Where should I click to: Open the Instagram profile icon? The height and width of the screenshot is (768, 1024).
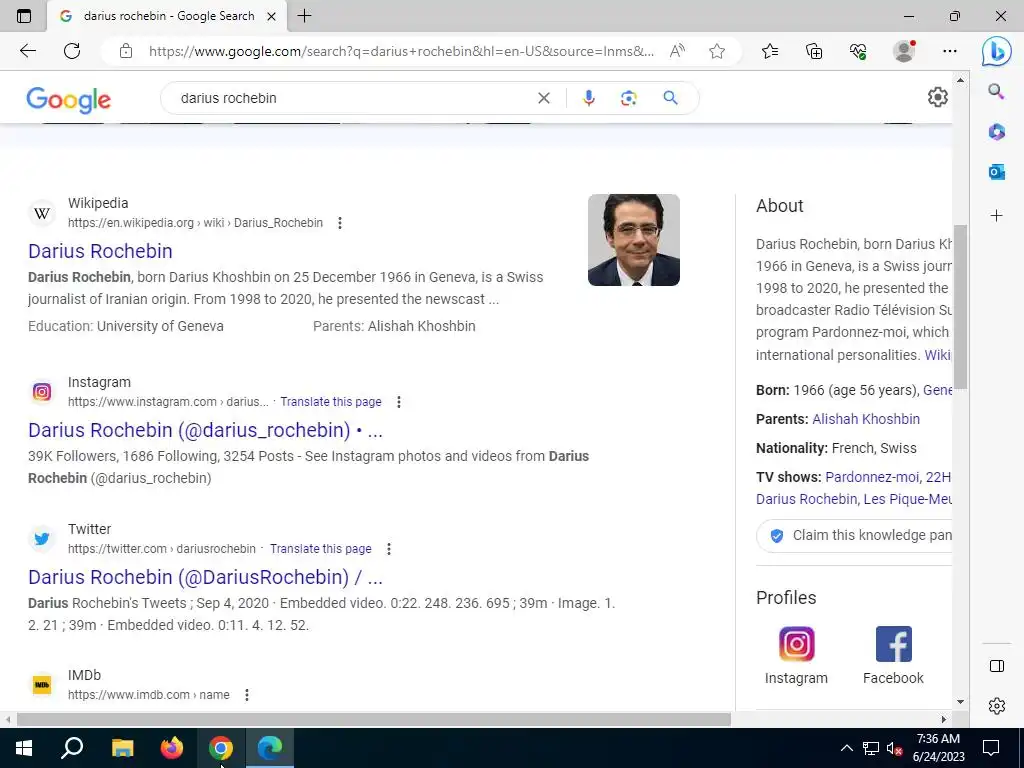[x=796, y=644]
